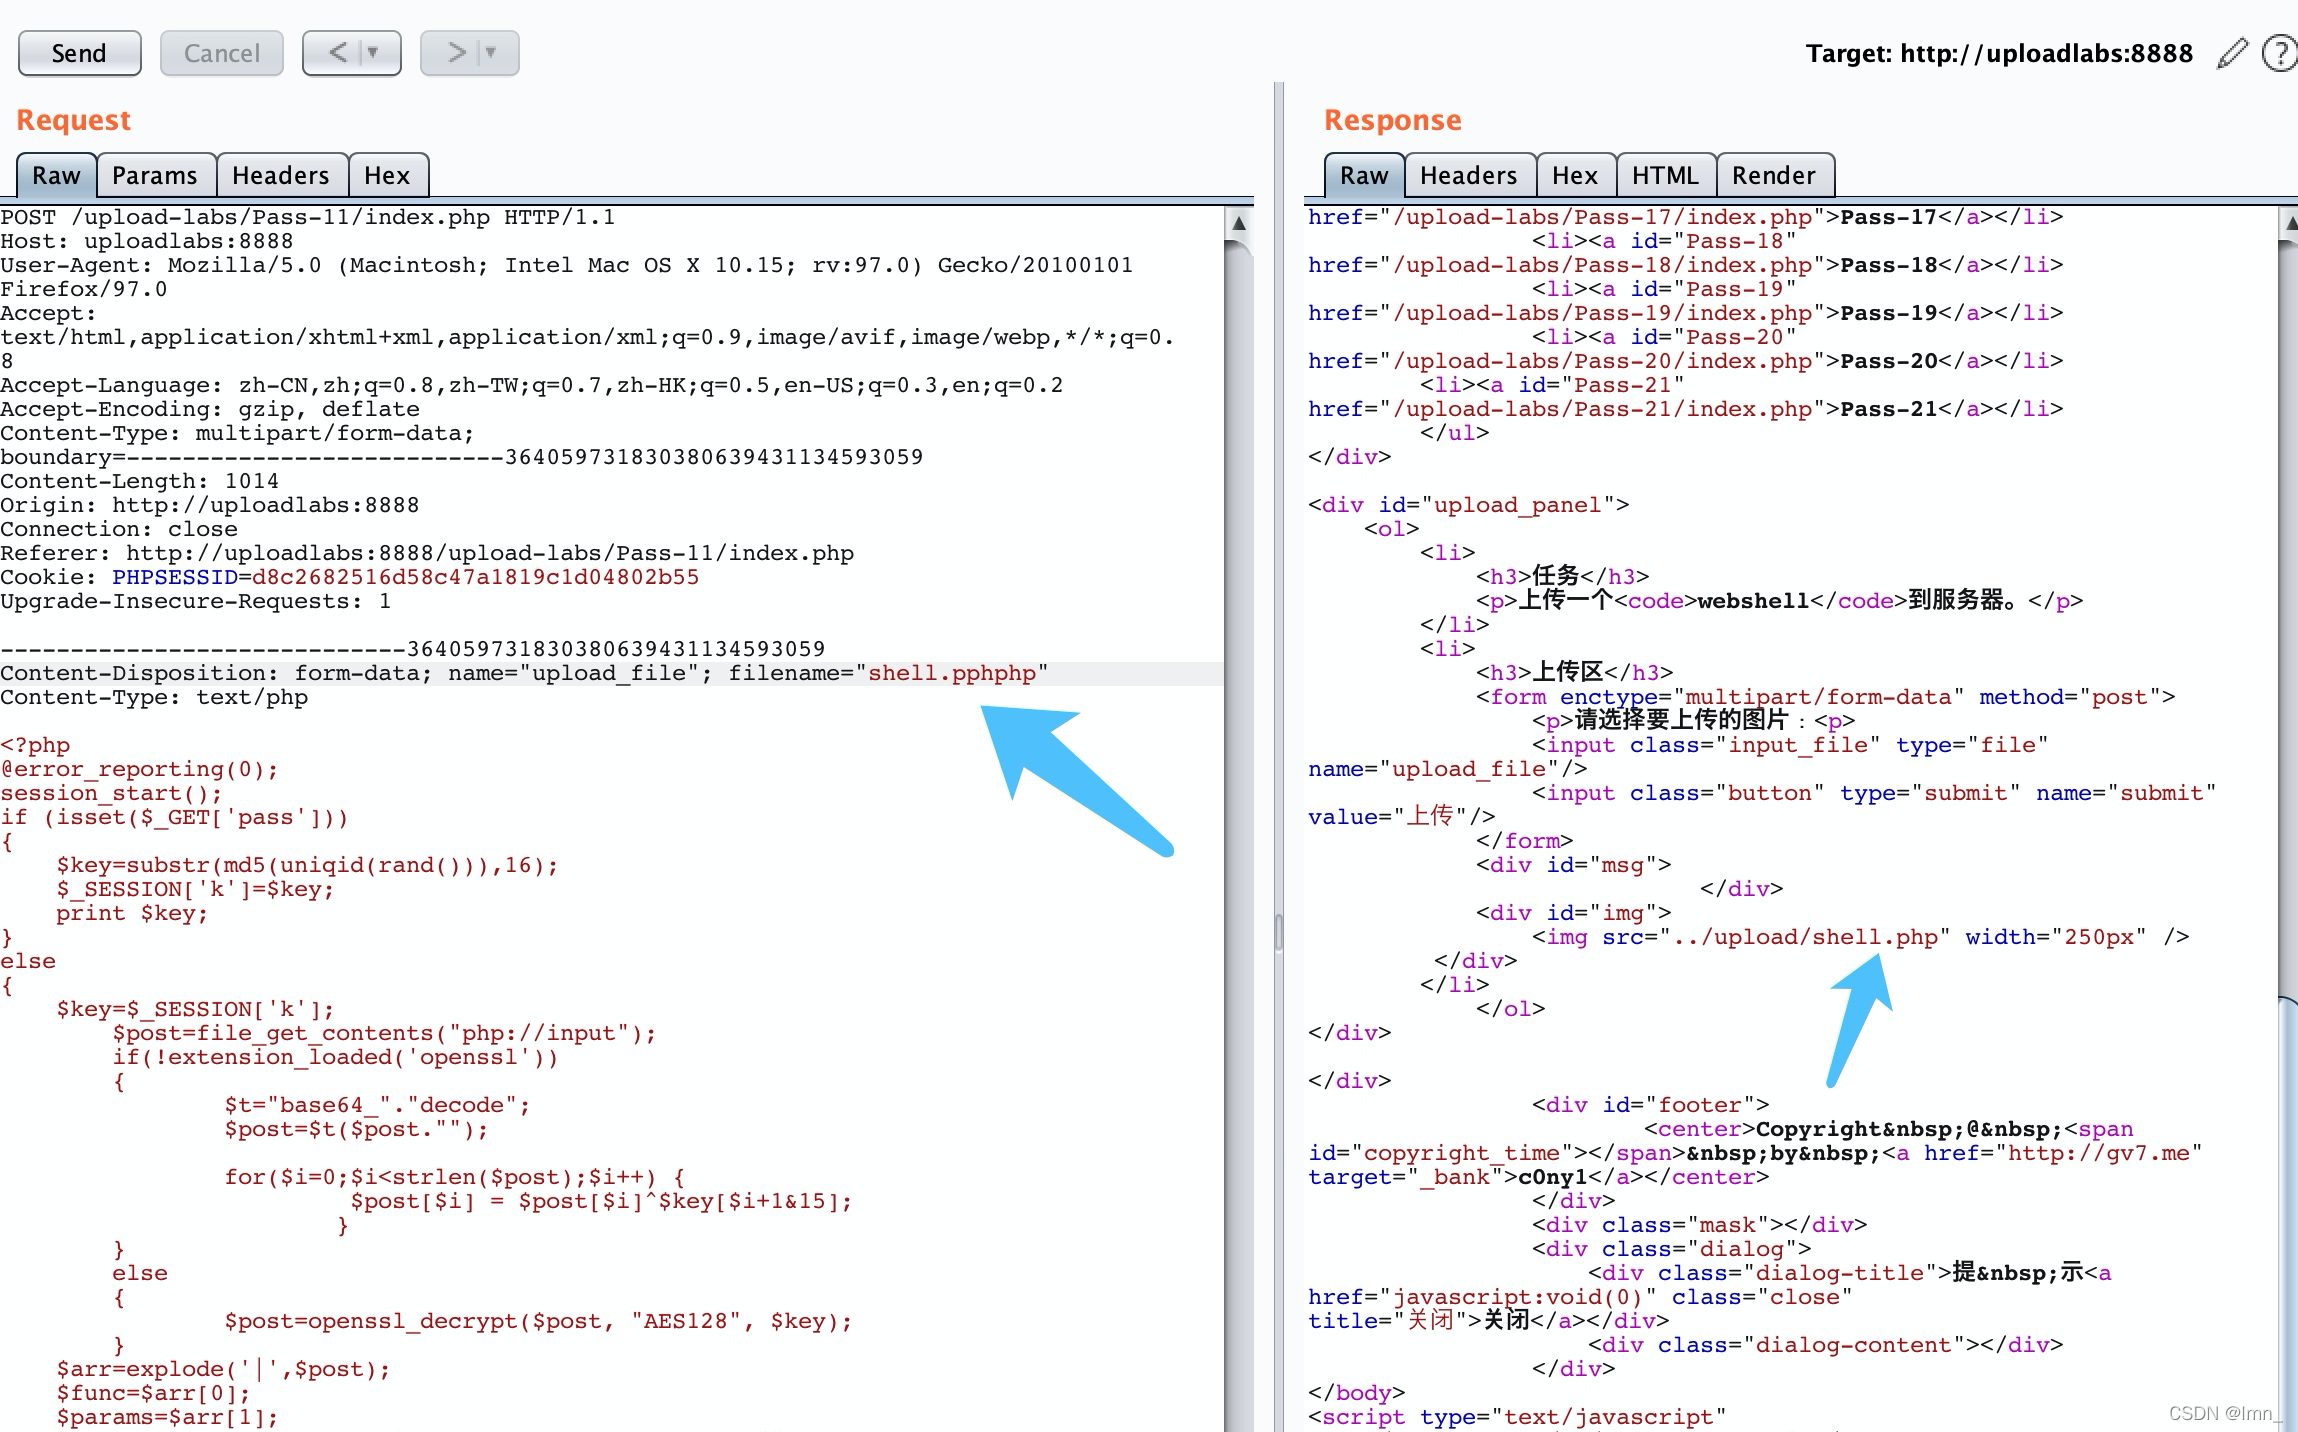Click the Host: uploadlabs:8888 header line
Image resolution: width=2298 pixels, height=1432 pixels.
[147, 241]
